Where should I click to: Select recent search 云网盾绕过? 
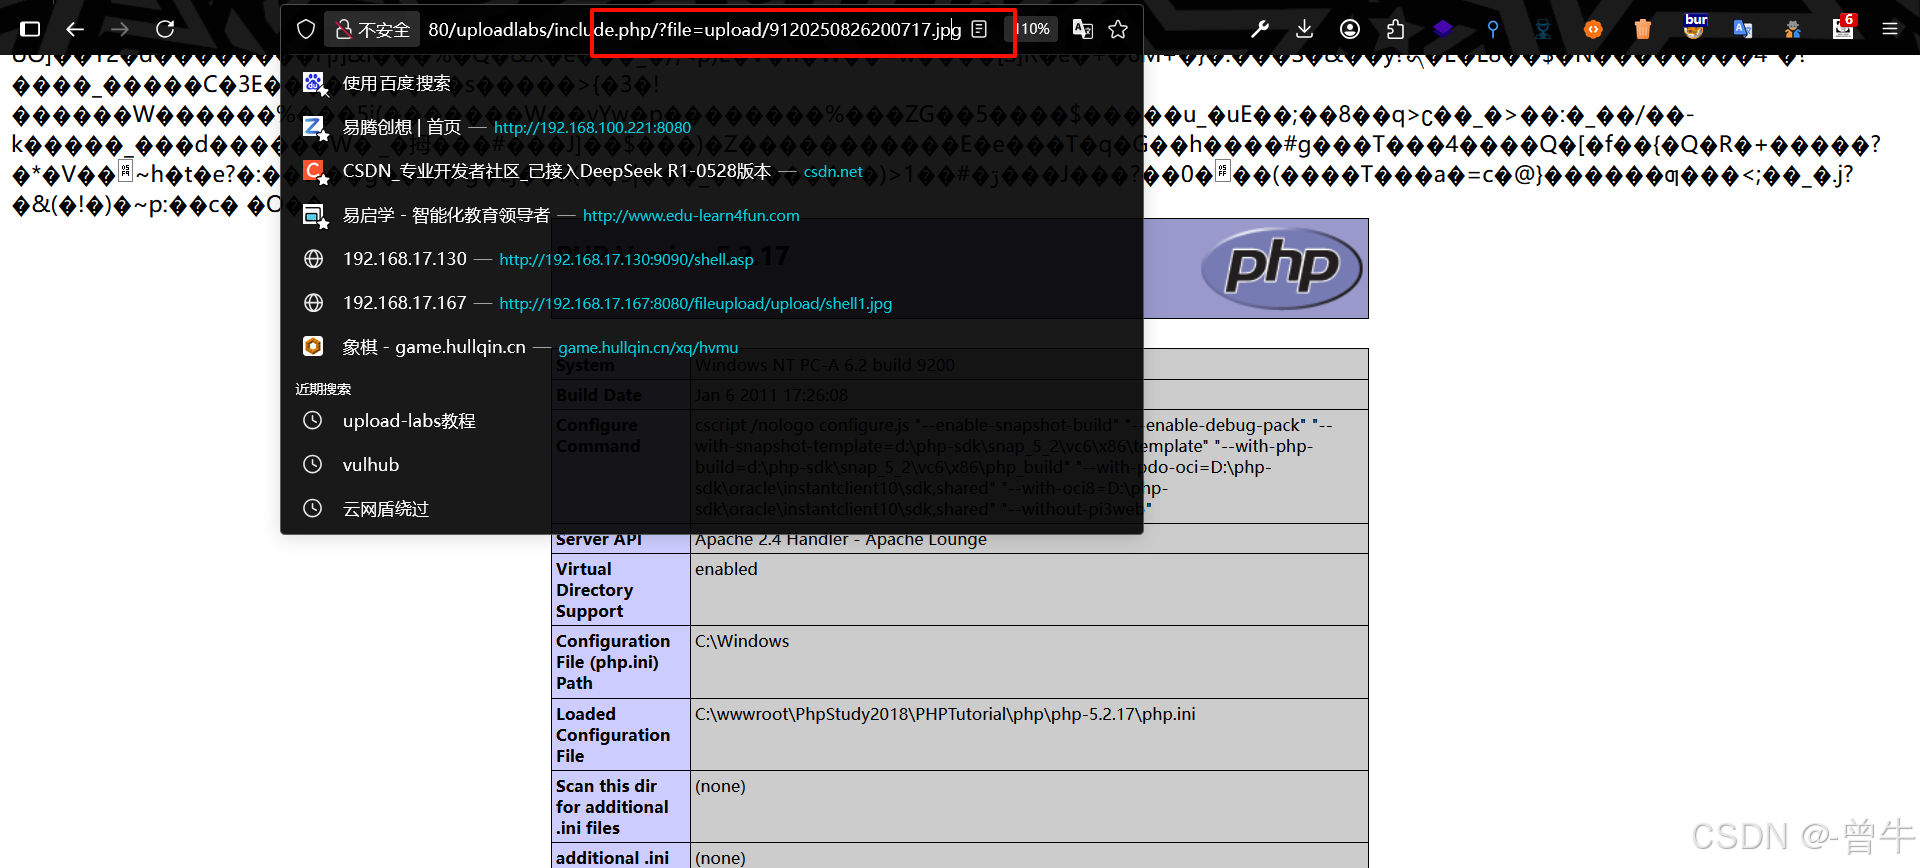(x=712, y=509)
